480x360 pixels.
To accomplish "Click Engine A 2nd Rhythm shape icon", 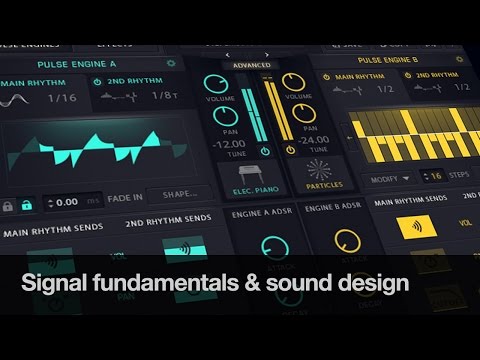I will pos(119,97).
